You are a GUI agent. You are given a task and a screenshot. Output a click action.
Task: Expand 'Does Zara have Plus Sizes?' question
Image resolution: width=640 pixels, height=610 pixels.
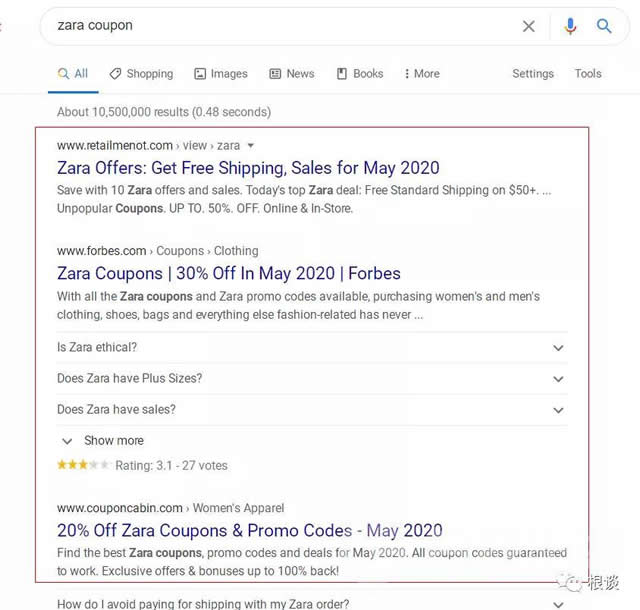click(312, 378)
